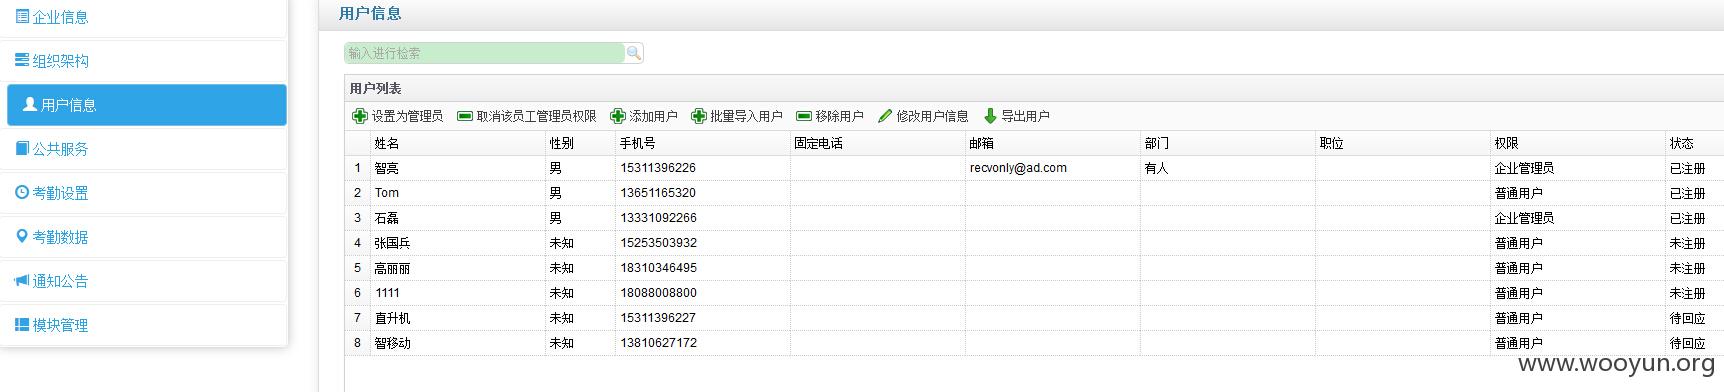1724x392 pixels.
Task: Sort by 状态 column header
Action: click(1694, 143)
